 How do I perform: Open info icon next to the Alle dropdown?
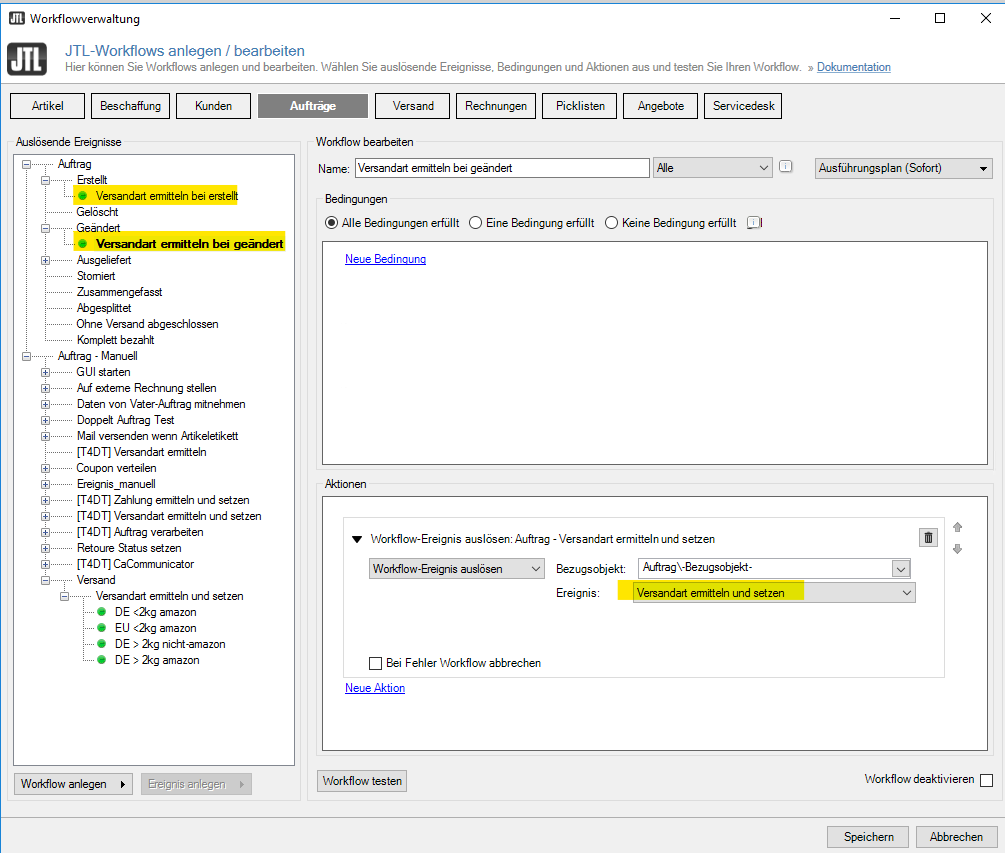(x=785, y=167)
